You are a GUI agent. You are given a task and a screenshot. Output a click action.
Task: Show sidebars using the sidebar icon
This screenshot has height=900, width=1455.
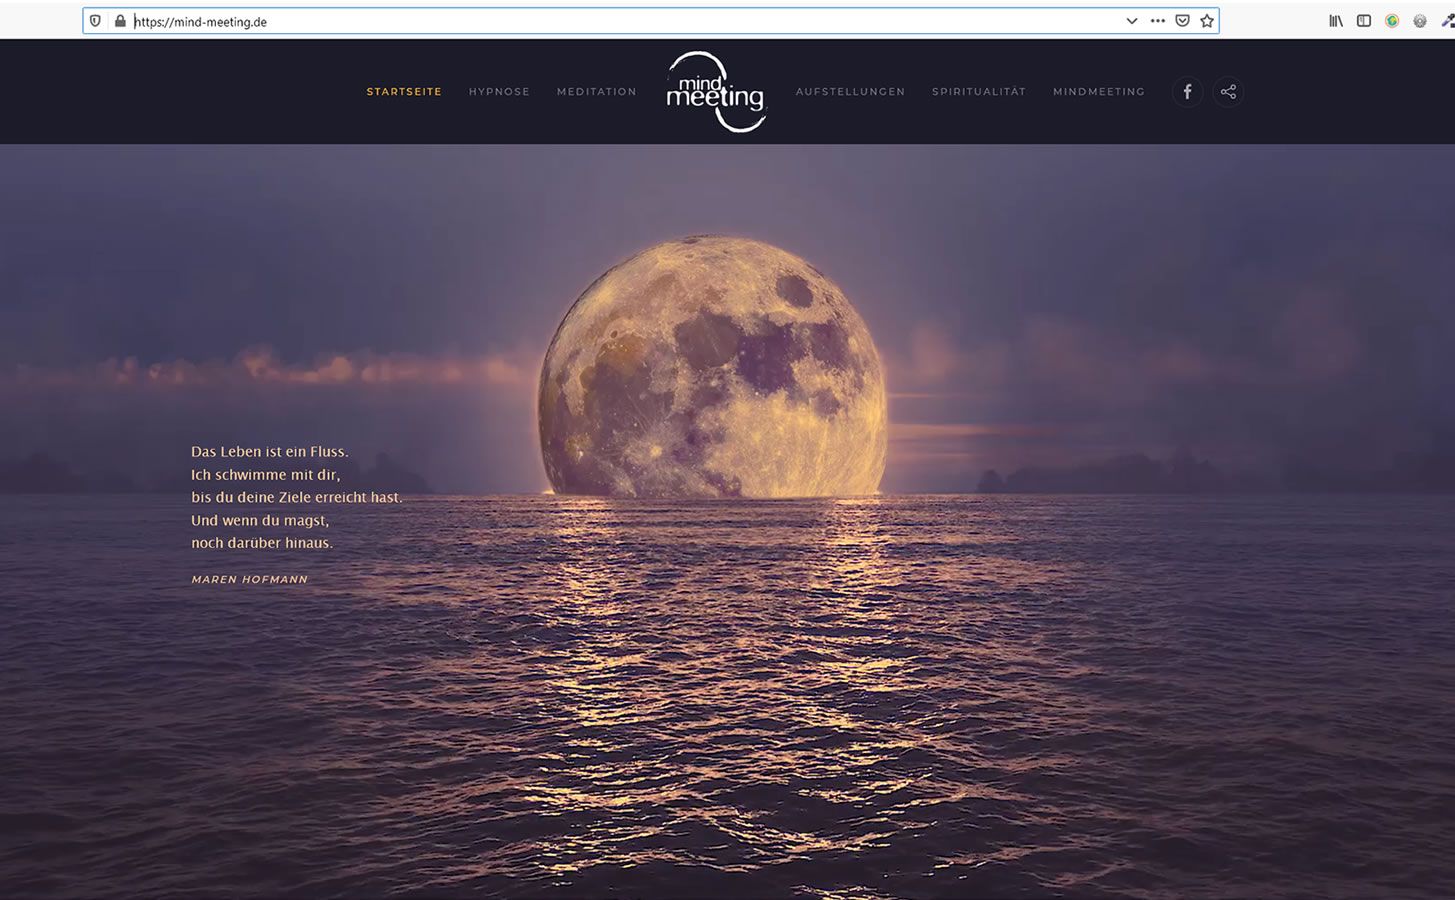pyautogui.click(x=1364, y=21)
